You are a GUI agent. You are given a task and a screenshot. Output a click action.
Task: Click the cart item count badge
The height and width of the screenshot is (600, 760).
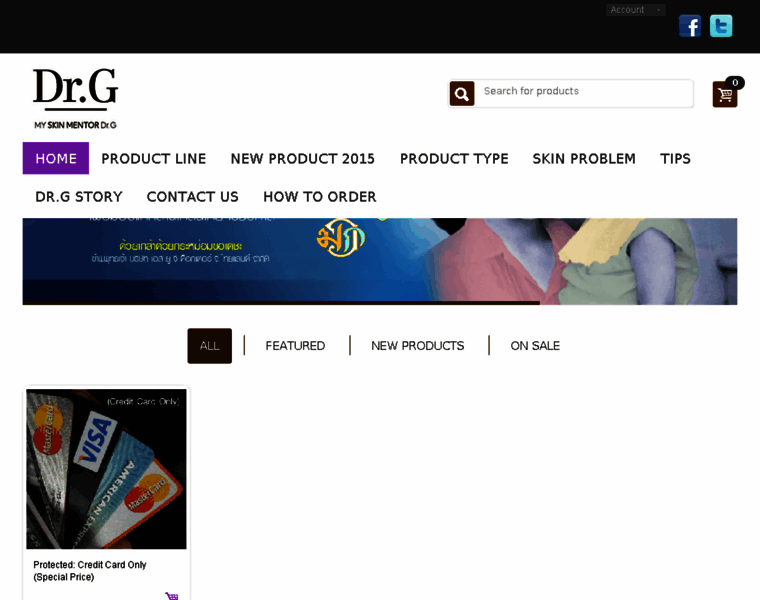pyautogui.click(x=735, y=82)
